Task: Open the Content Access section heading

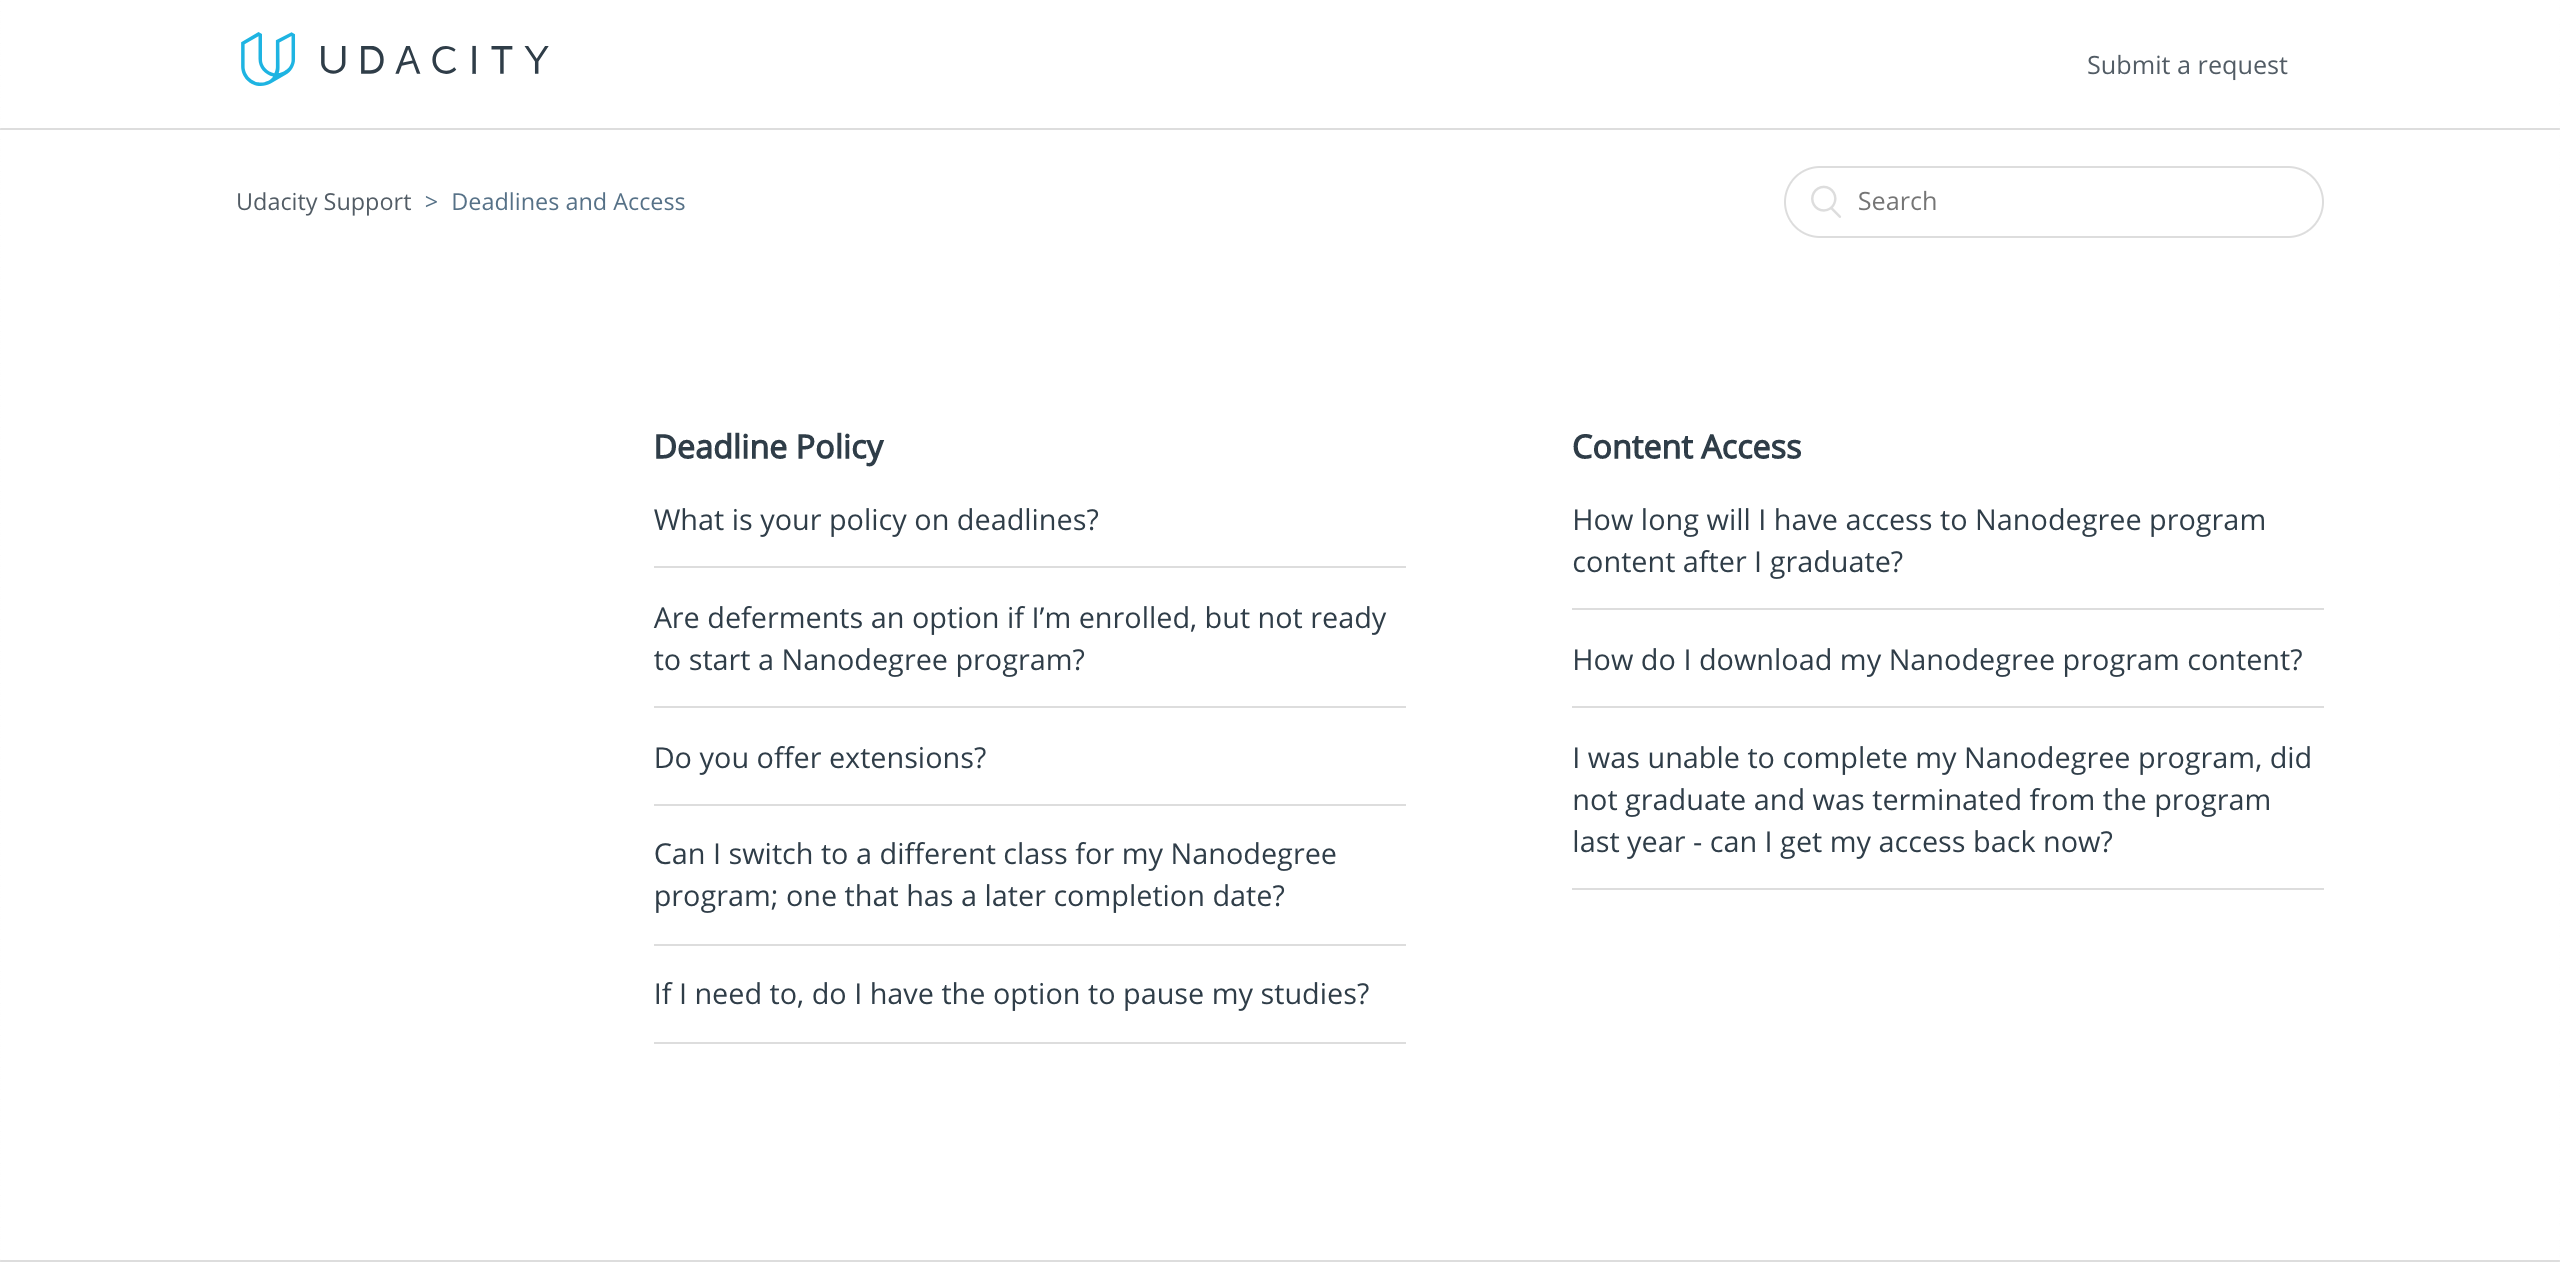Action: [1686, 447]
